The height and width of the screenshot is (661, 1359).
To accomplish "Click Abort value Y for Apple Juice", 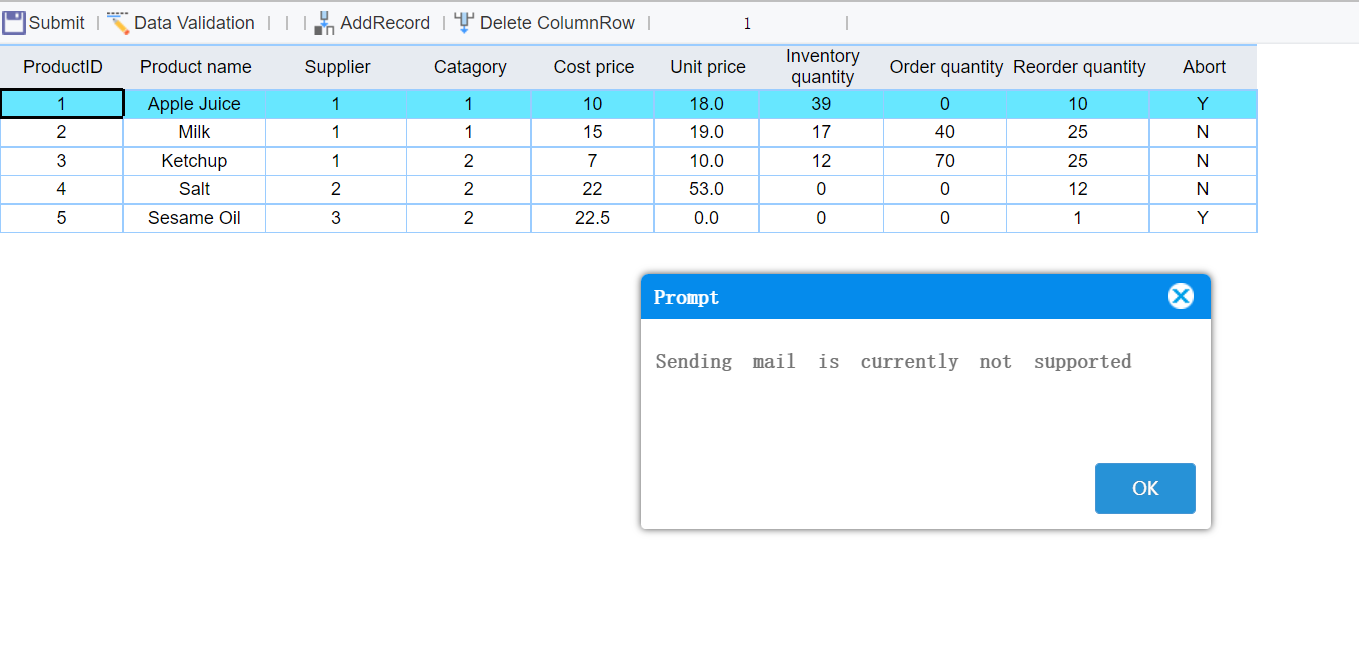I will pyautogui.click(x=1204, y=104).
